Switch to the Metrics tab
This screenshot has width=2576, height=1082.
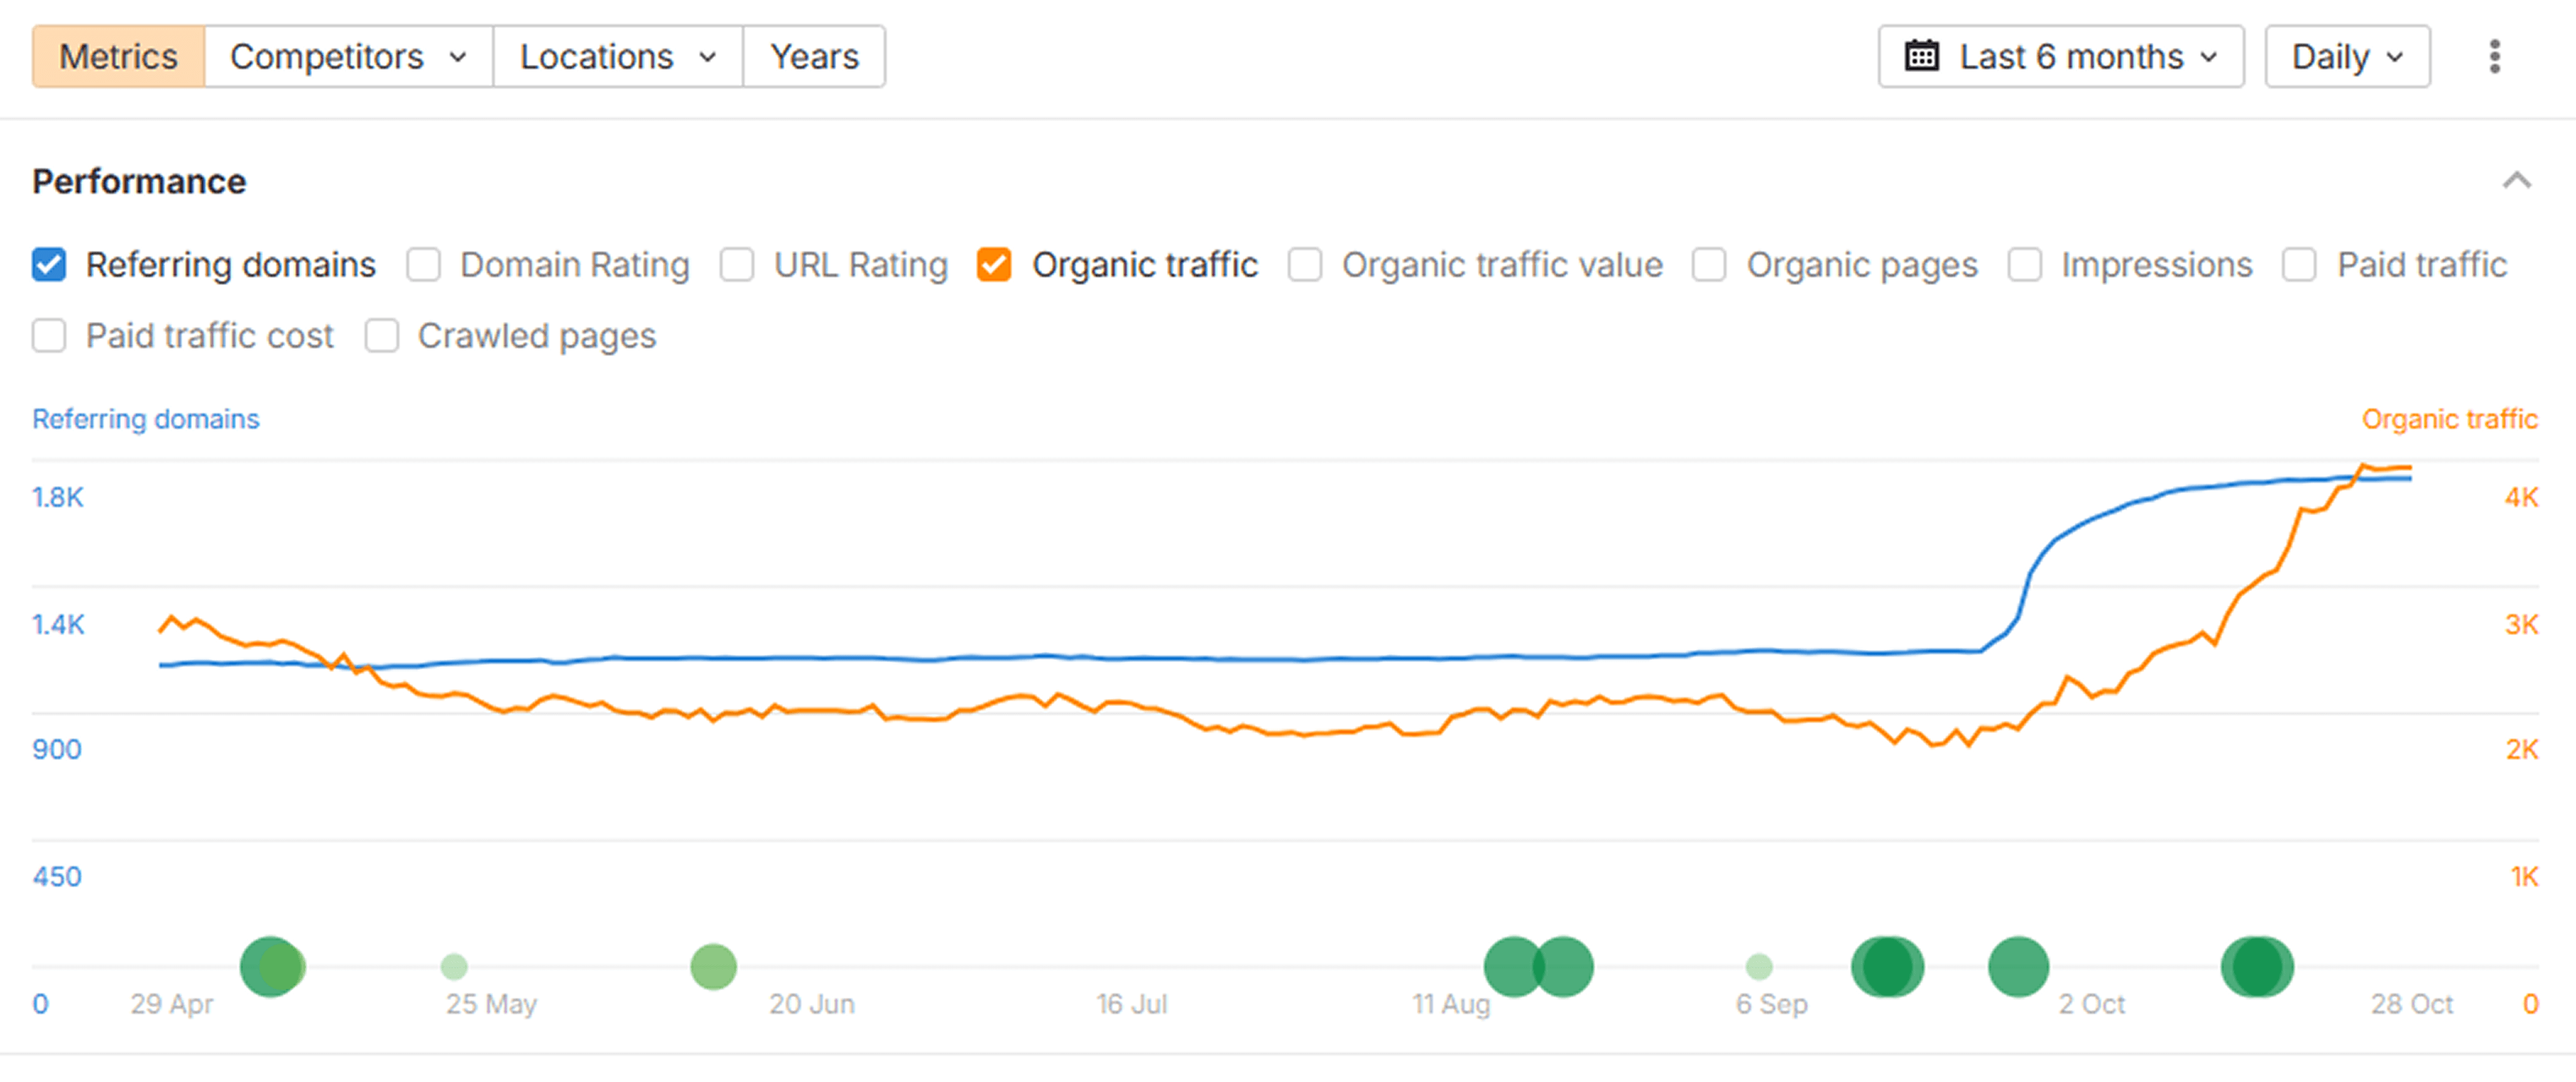point(118,57)
